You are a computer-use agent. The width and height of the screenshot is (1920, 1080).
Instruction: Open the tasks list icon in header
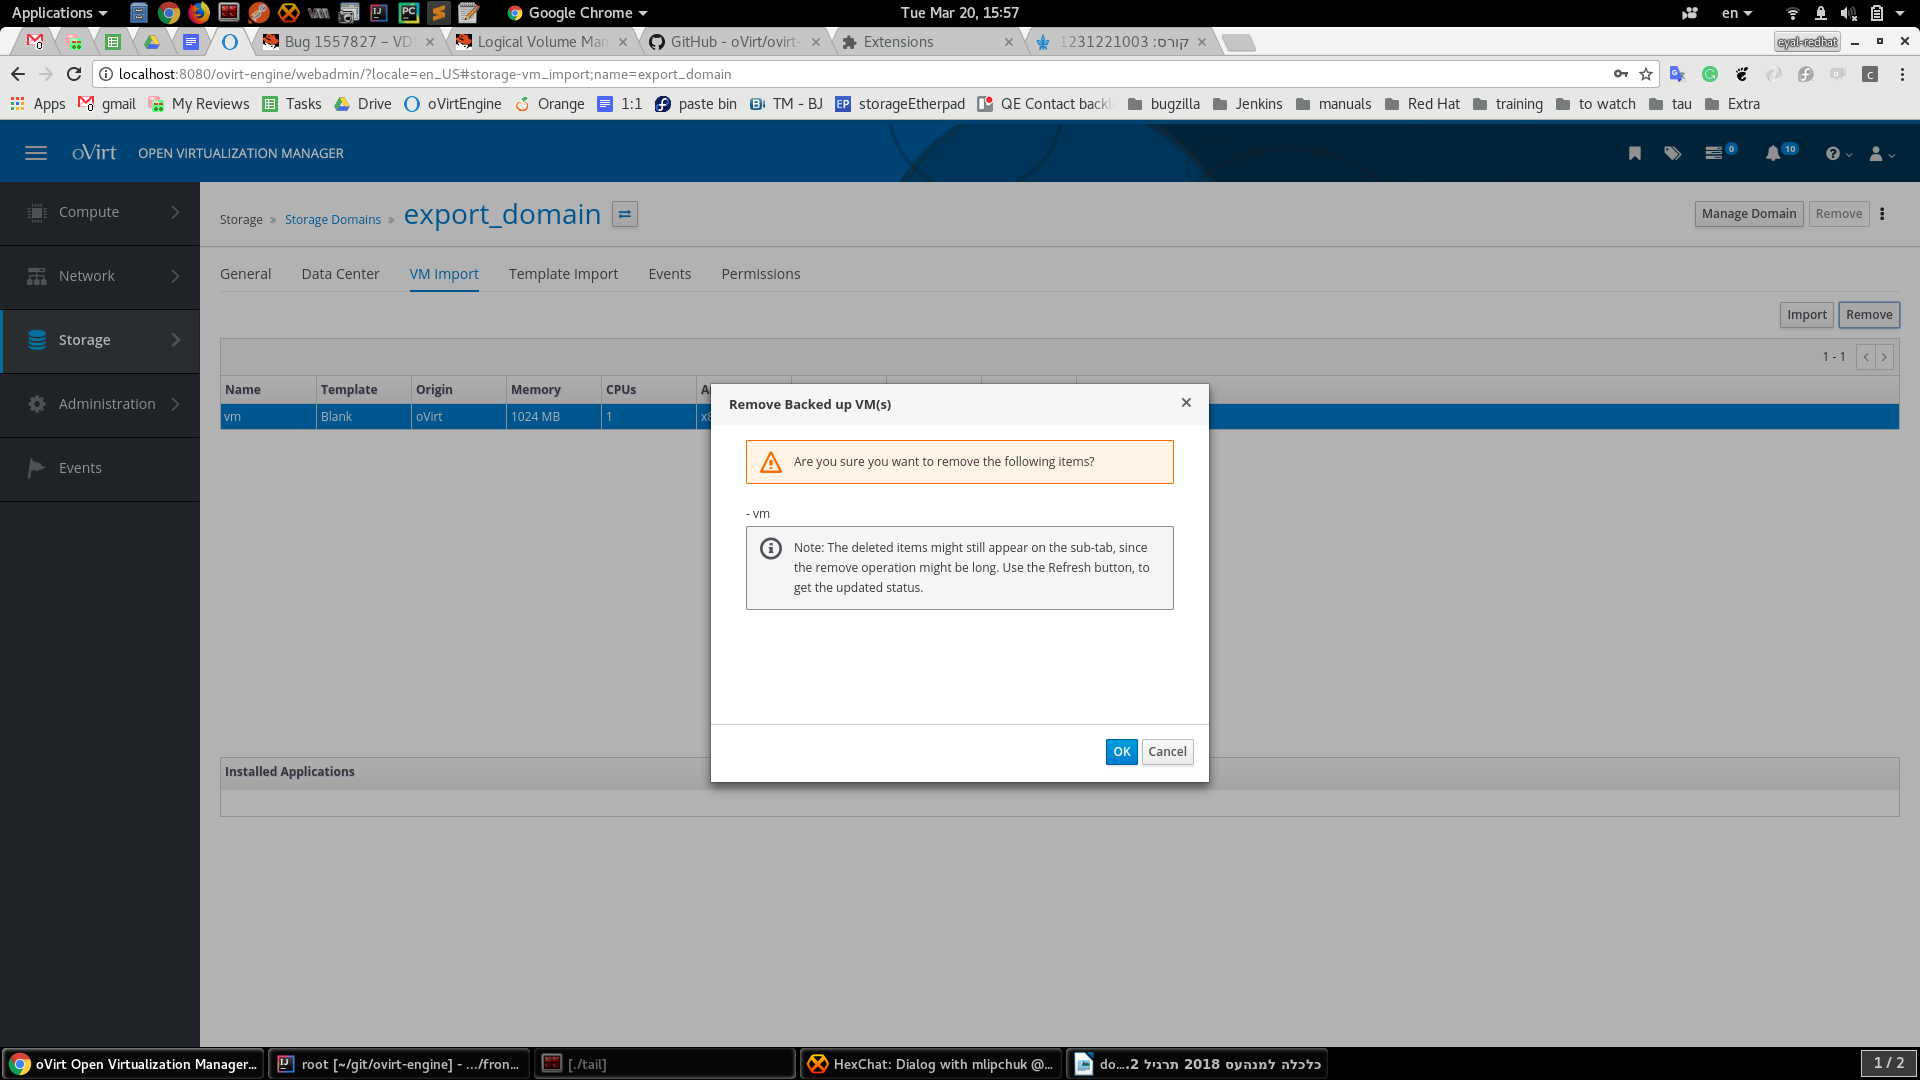point(1714,153)
